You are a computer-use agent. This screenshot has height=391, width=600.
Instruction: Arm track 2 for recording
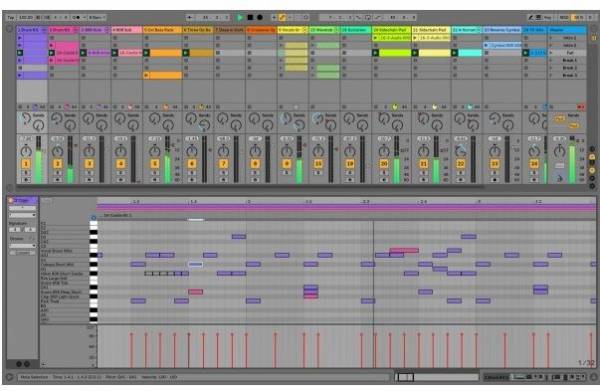57,179
